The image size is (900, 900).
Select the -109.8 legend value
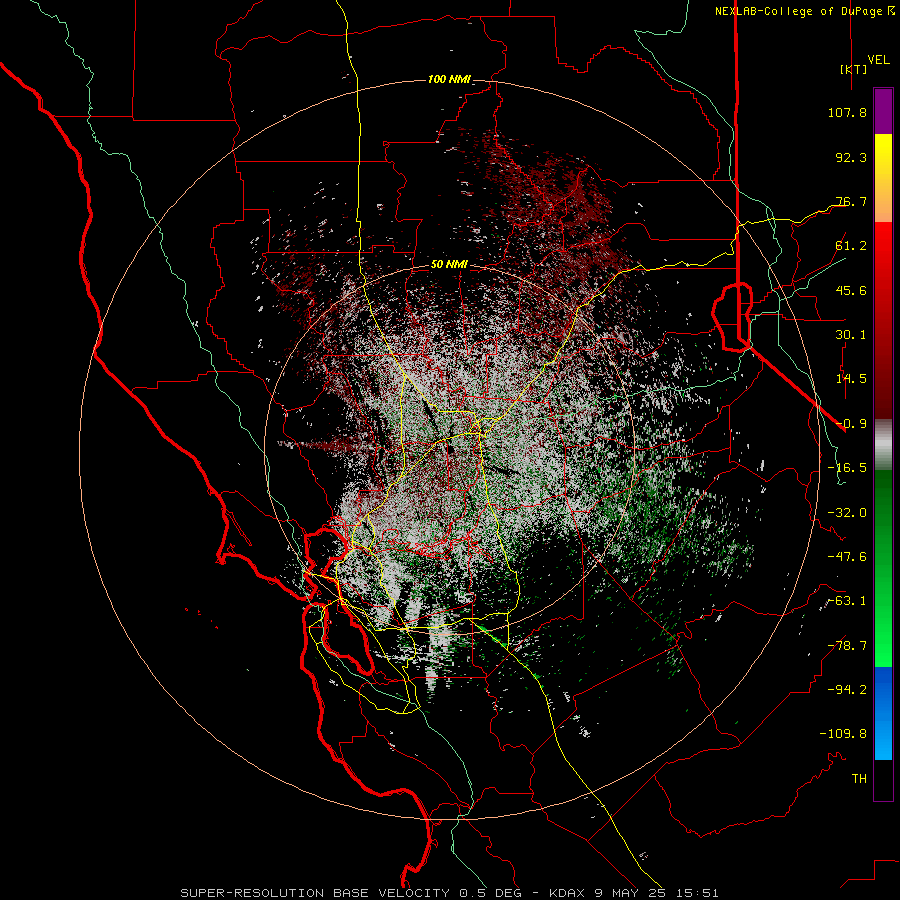coord(843,734)
